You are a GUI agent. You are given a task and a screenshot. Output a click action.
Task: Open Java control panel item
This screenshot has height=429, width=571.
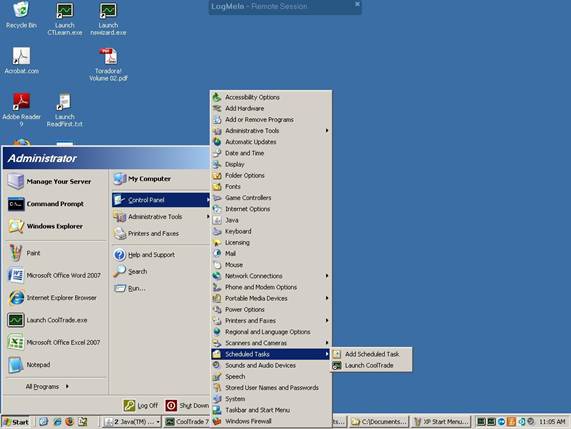tap(271, 220)
